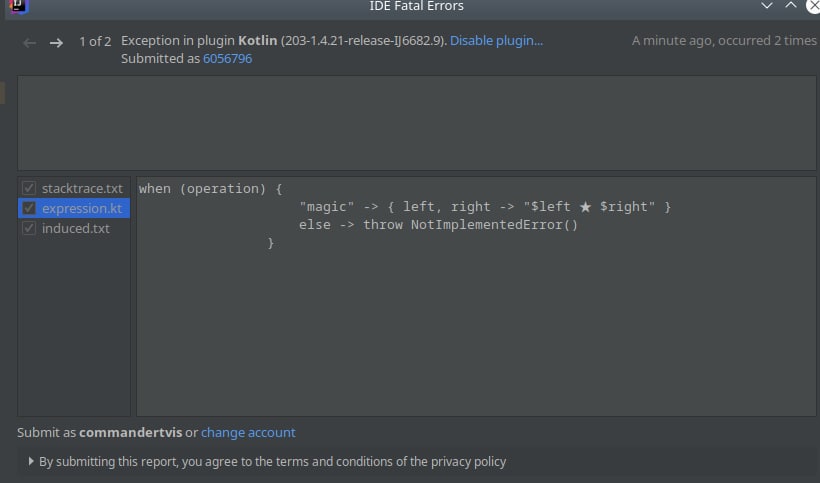Image resolution: width=820 pixels, height=483 pixels.
Task: Go to the previous error with back arrow
Action: pos(30,42)
